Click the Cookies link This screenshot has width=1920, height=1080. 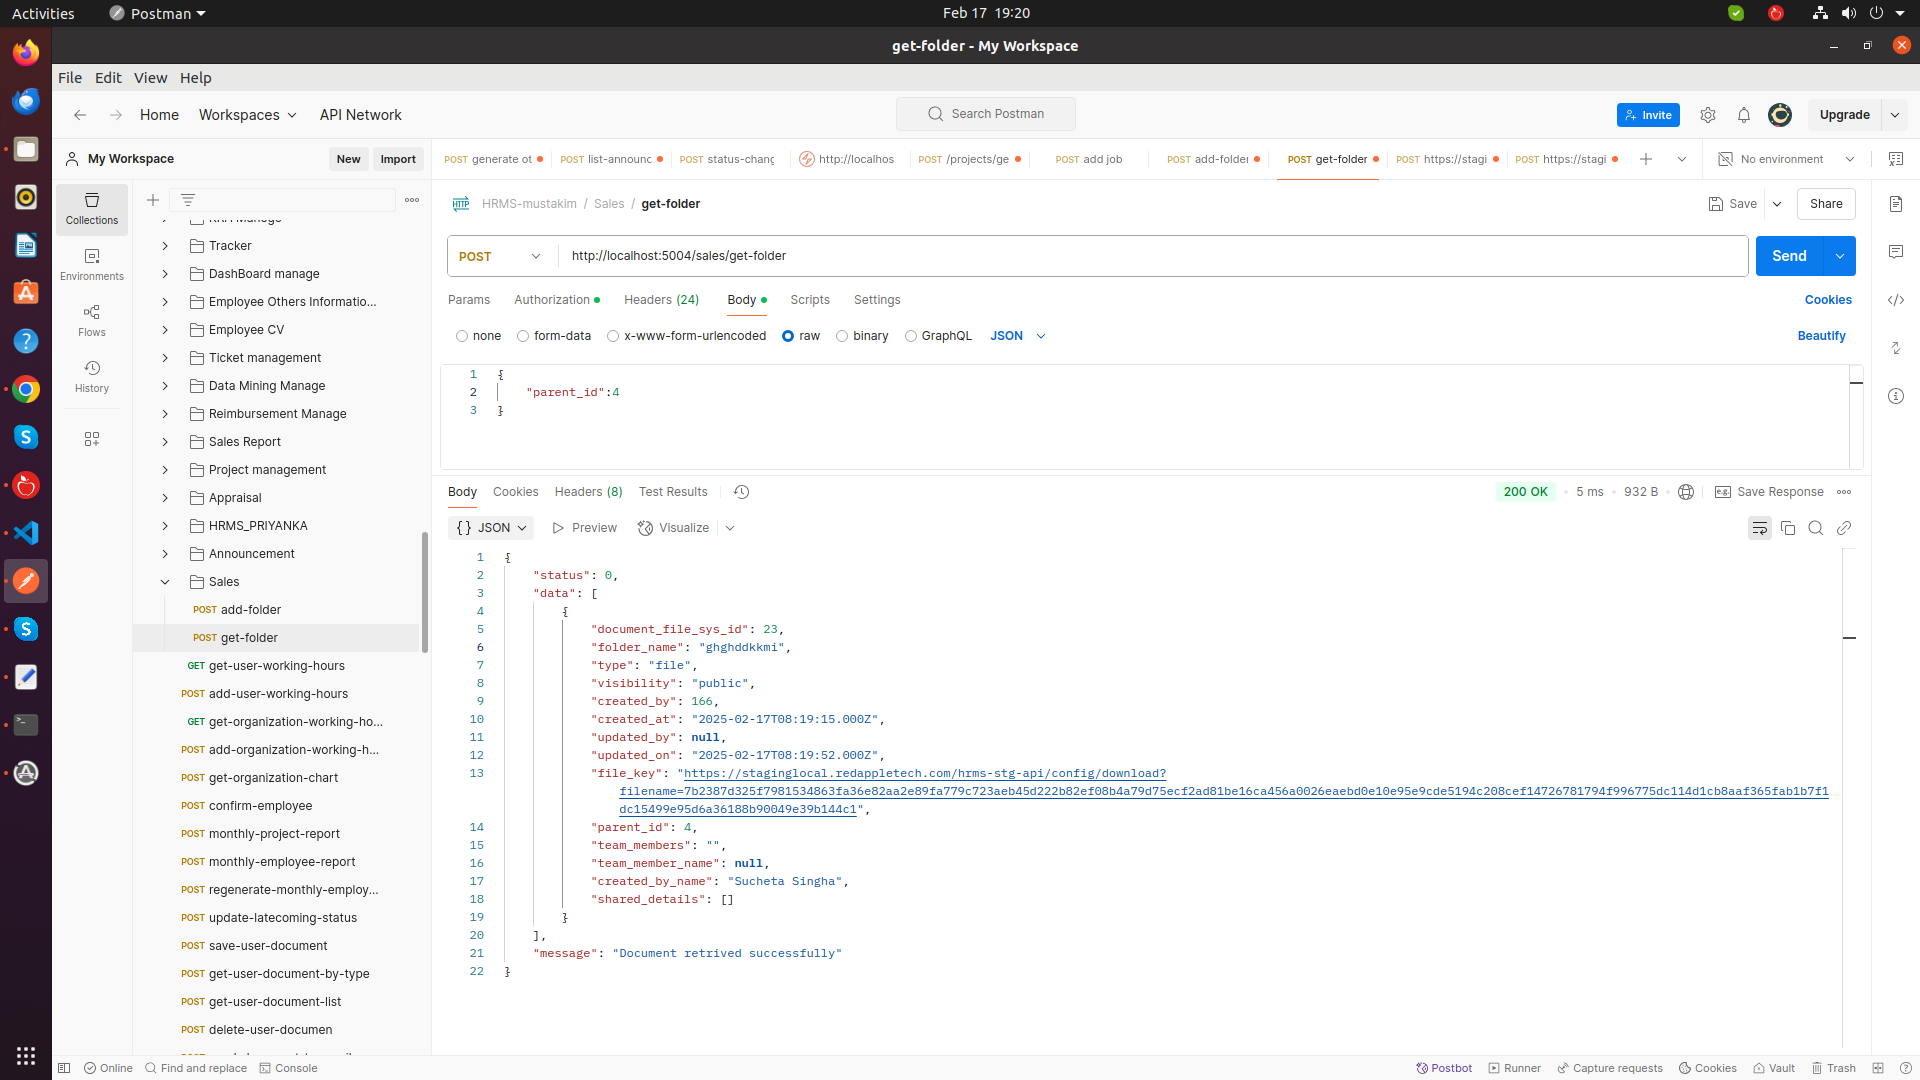tap(1828, 300)
